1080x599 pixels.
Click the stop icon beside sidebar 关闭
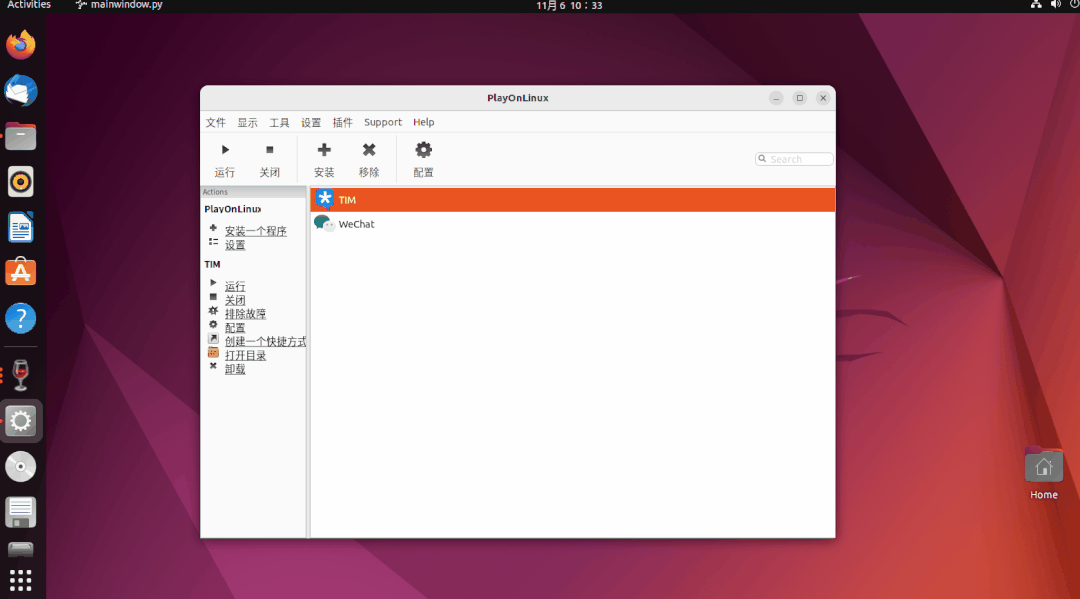(214, 297)
